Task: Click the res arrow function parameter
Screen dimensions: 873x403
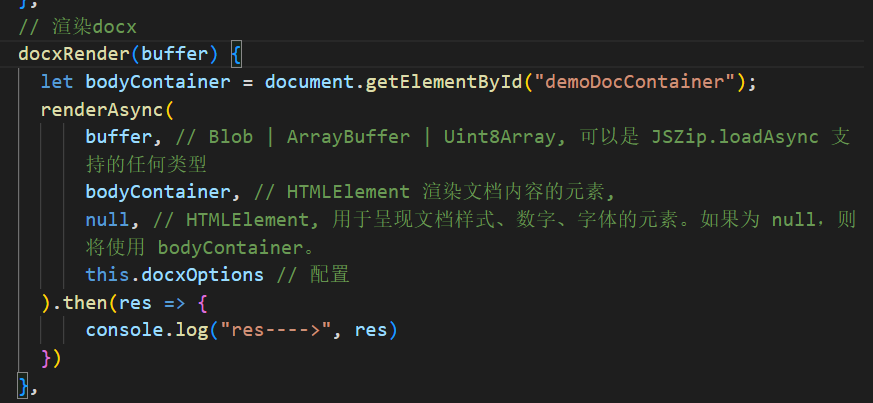Action: click(135, 303)
